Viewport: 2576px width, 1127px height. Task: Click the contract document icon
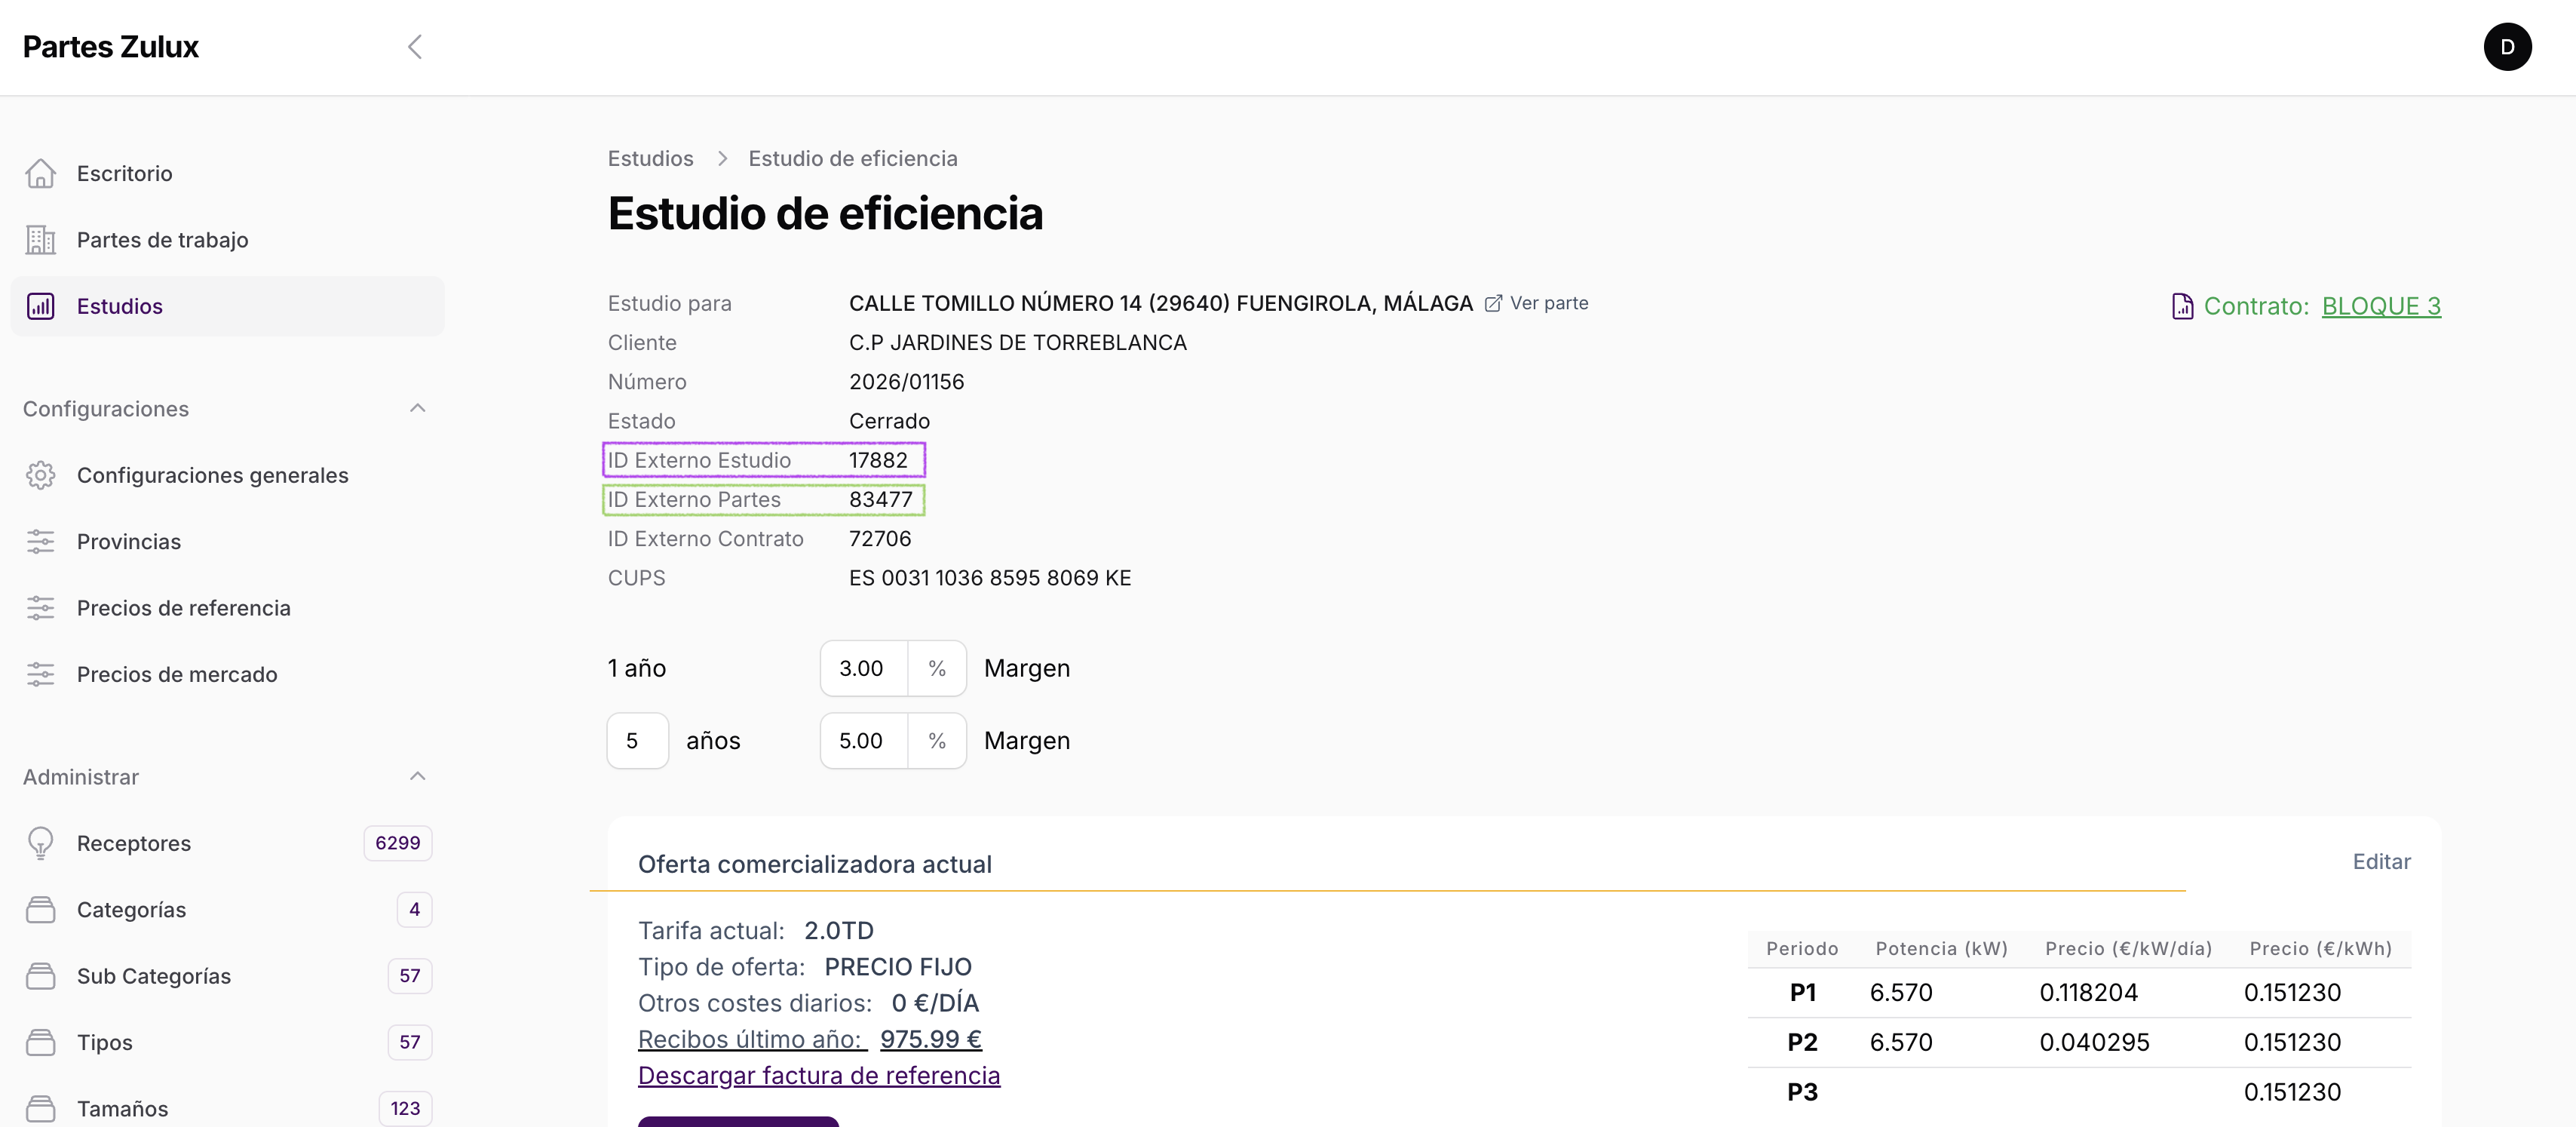[x=2182, y=306]
